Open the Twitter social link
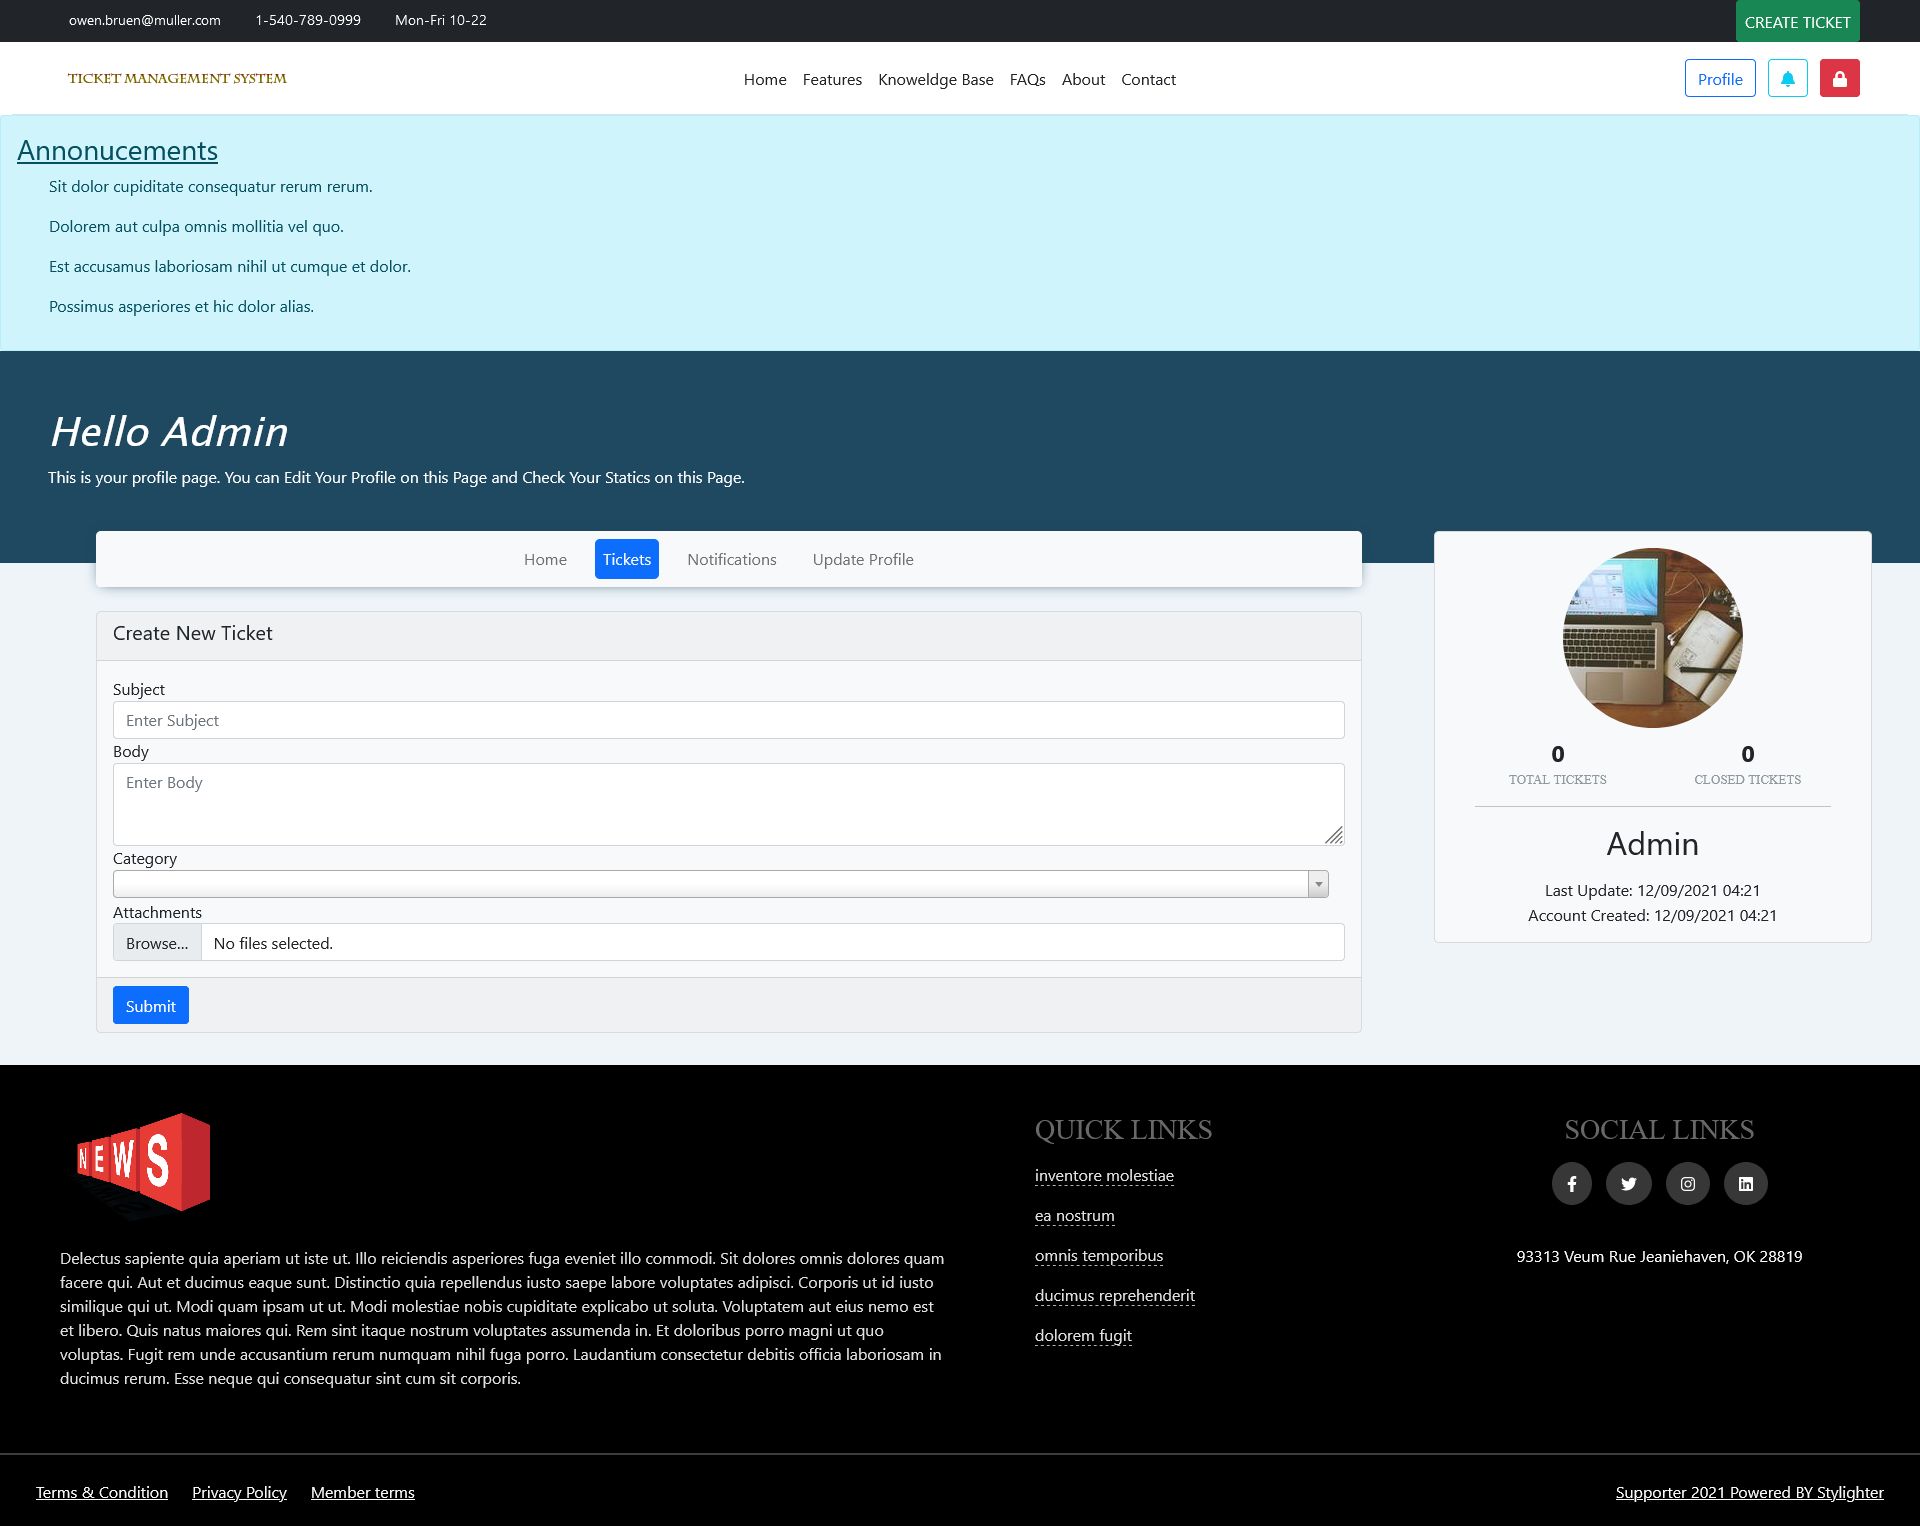Viewport: 1920px width, 1526px height. pos(1628,1184)
